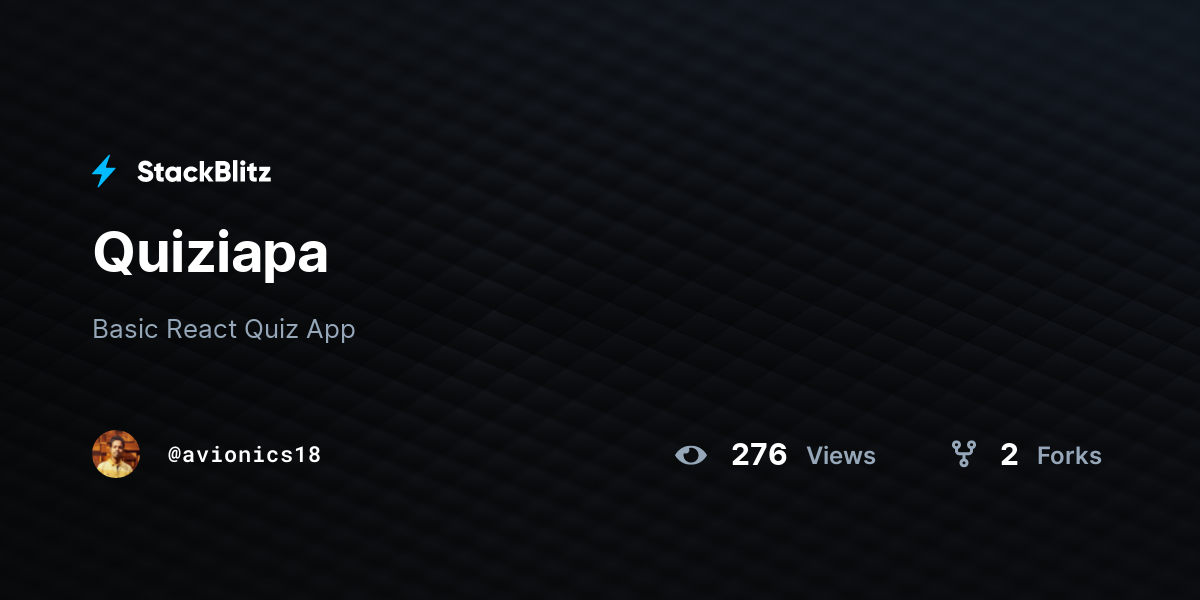Screen dimensions: 1200x600
Task: Open the avionics18 profile avatar
Action: 116,454
